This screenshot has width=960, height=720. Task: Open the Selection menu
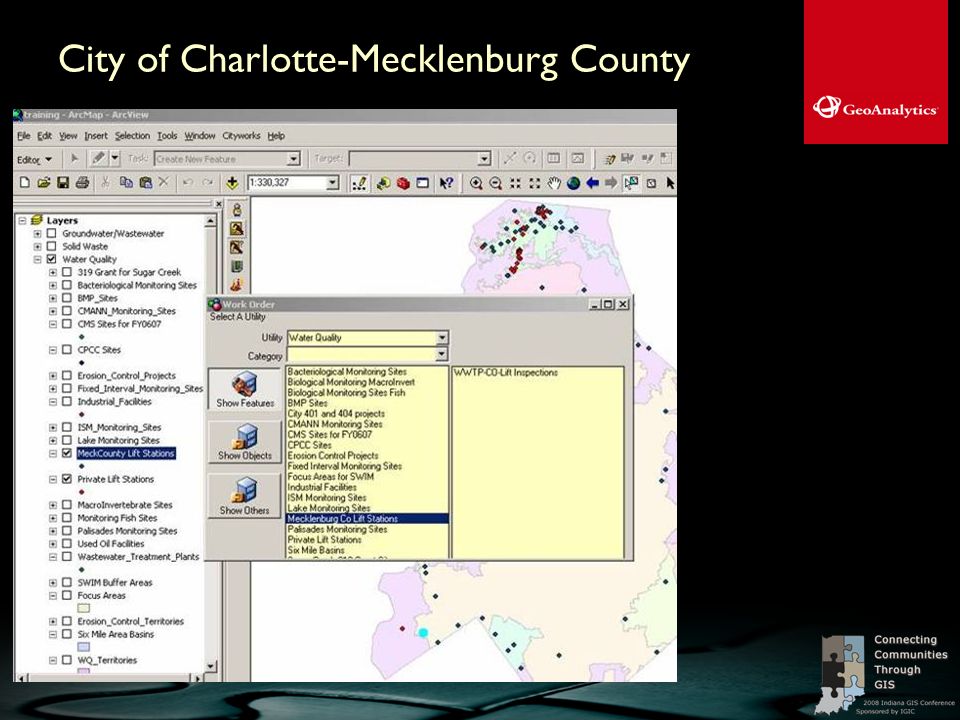tap(132, 136)
